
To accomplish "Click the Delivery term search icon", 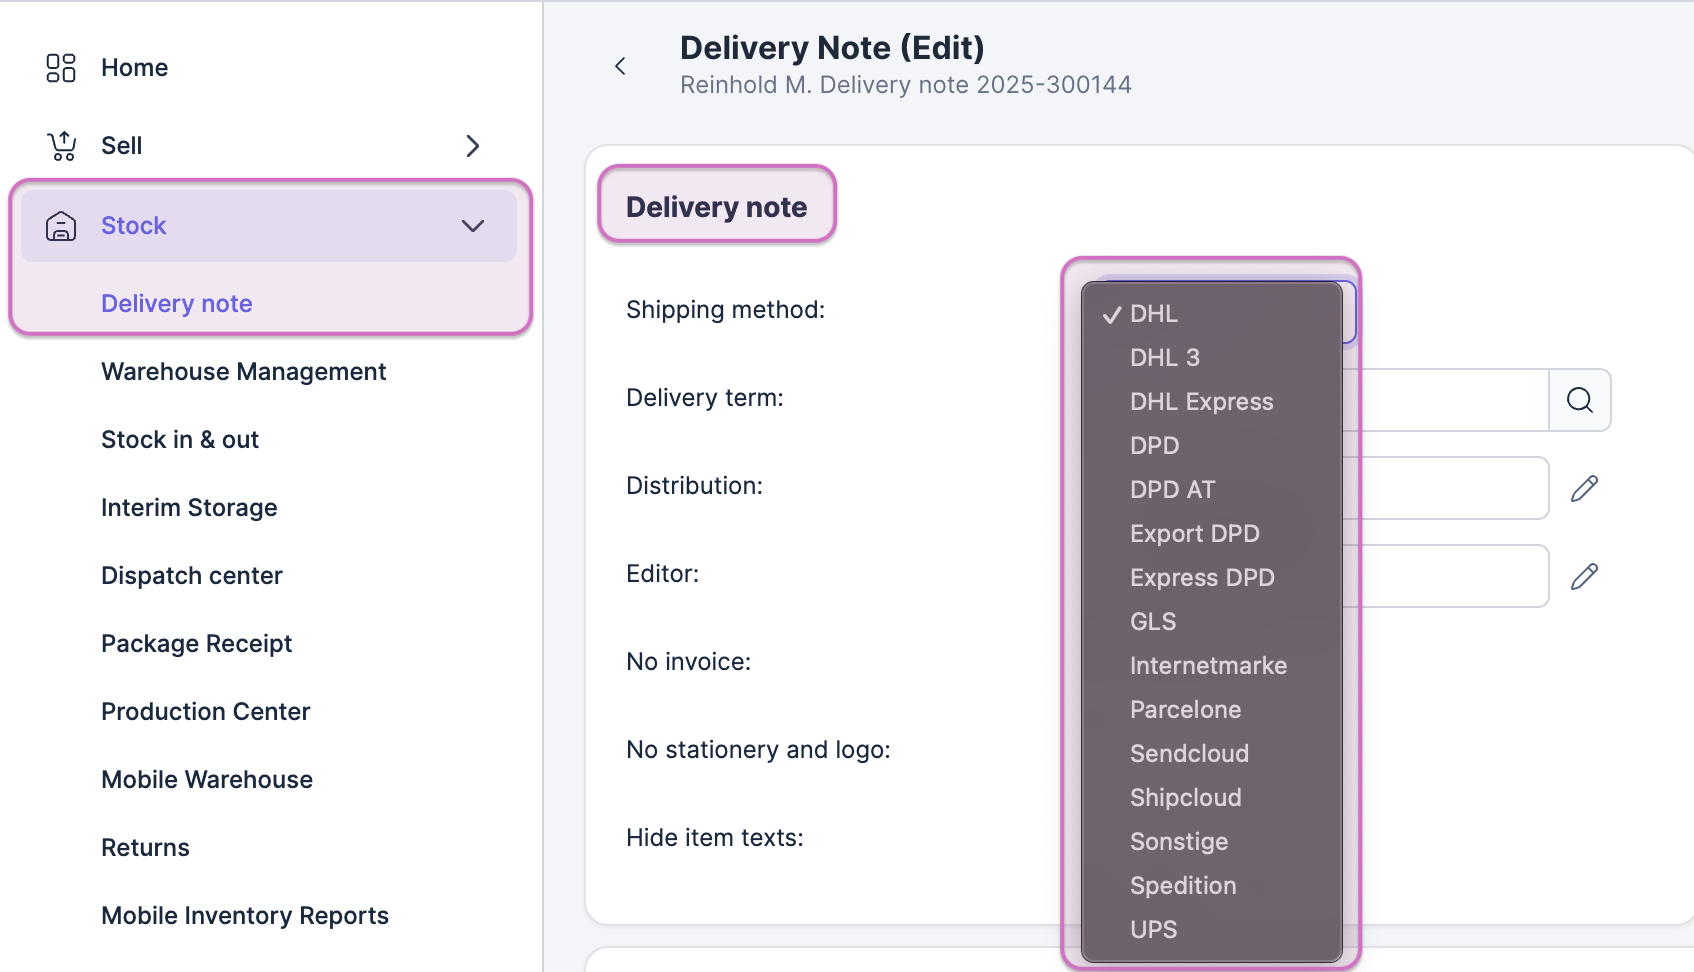I will [1579, 400].
